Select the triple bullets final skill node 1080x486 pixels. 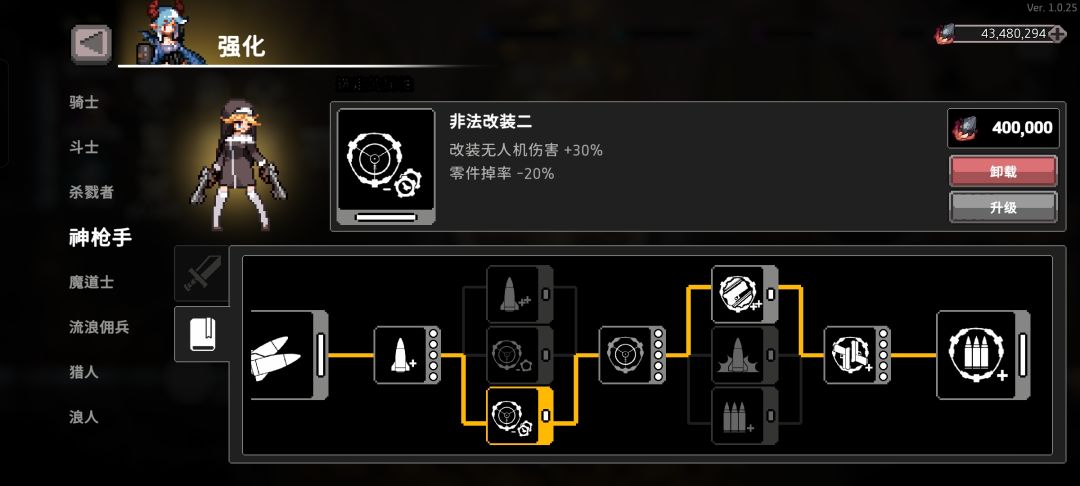(x=983, y=355)
